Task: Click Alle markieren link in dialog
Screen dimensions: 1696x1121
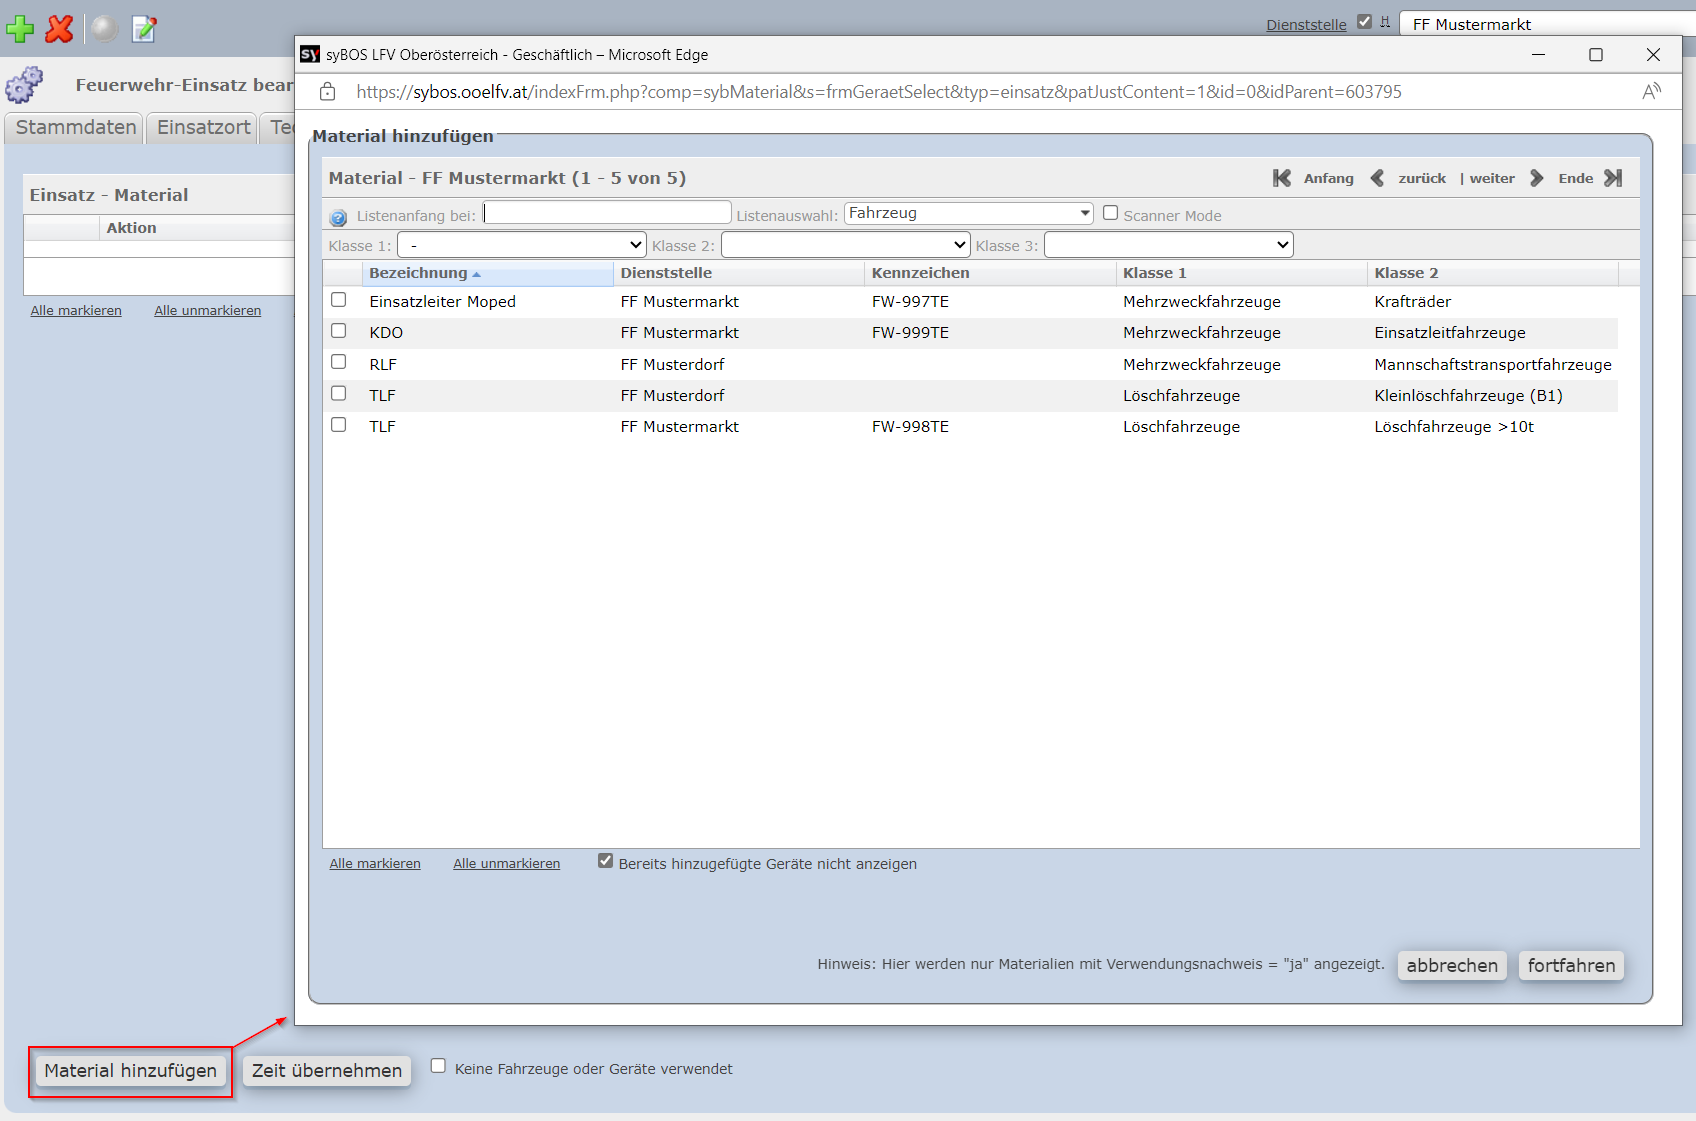Action: pyautogui.click(x=375, y=864)
